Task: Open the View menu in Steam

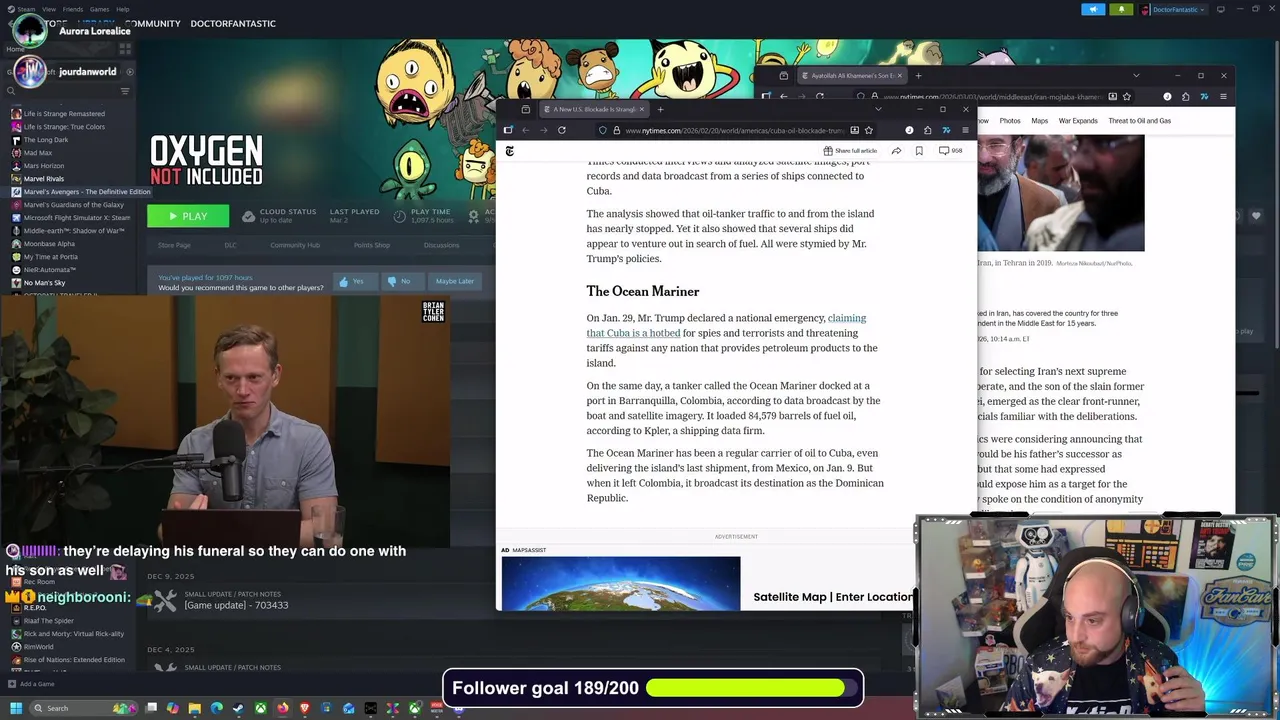Action: tap(48, 9)
